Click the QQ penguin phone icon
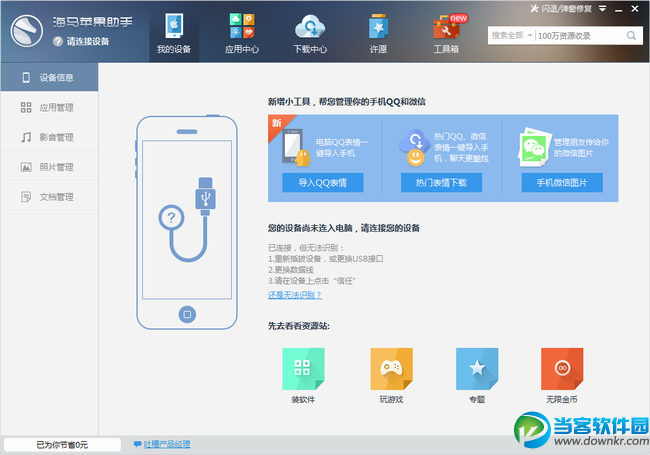 (x=296, y=148)
